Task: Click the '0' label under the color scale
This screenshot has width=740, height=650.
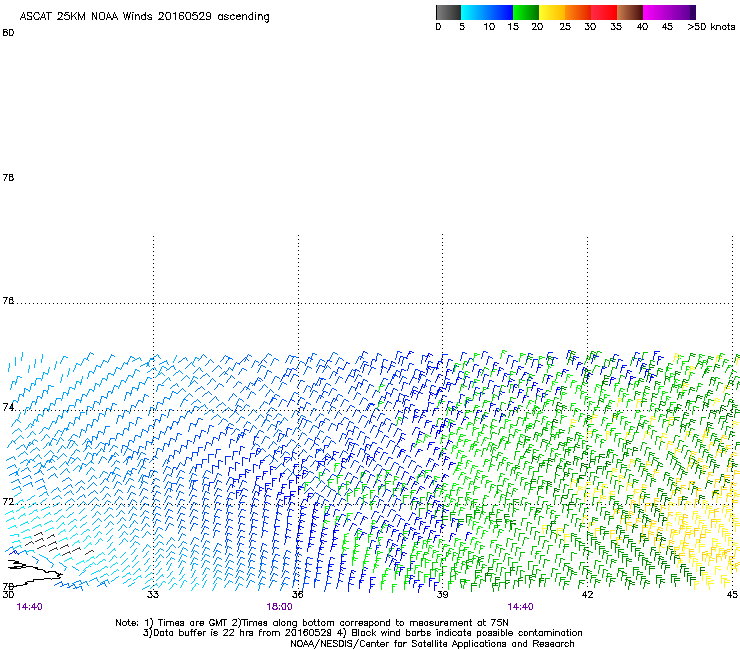Action: pyautogui.click(x=438, y=26)
